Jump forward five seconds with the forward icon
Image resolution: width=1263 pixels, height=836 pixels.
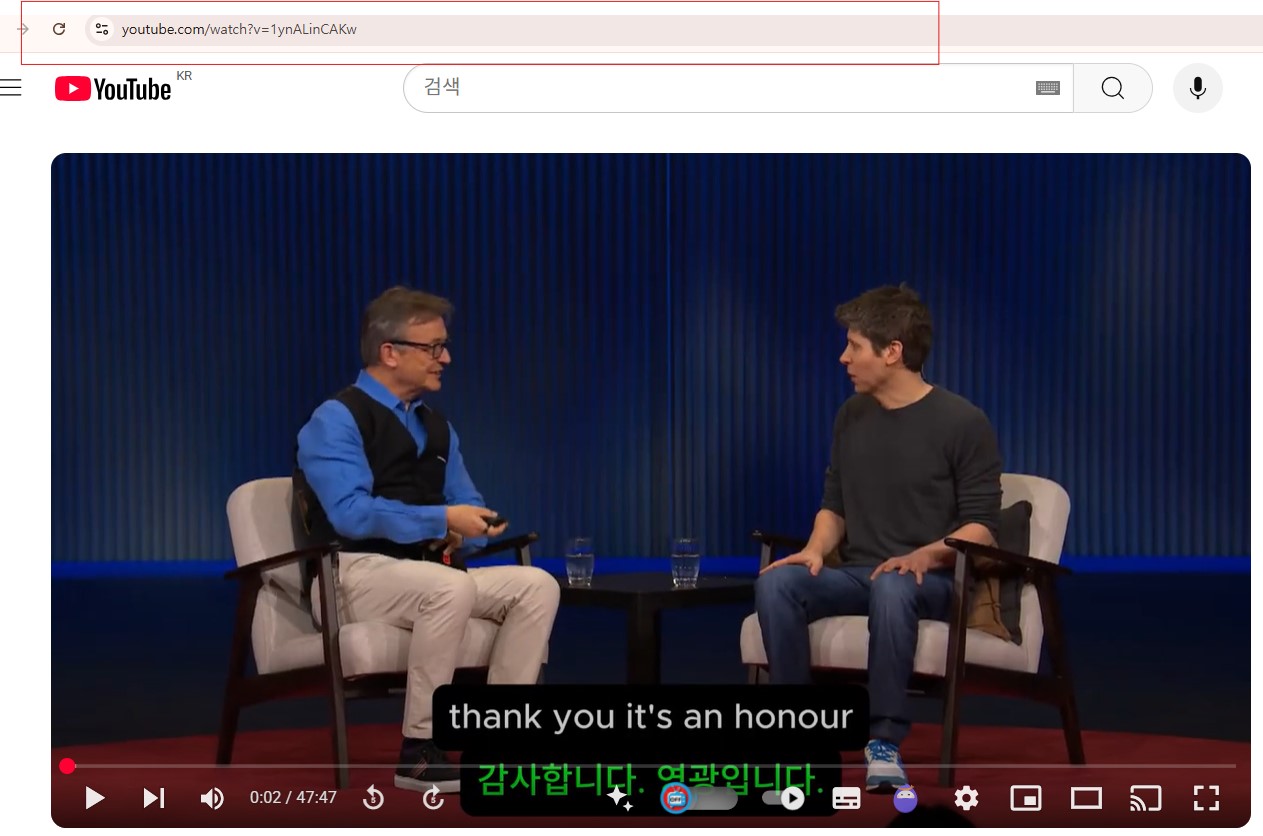[x=433, y=798]
